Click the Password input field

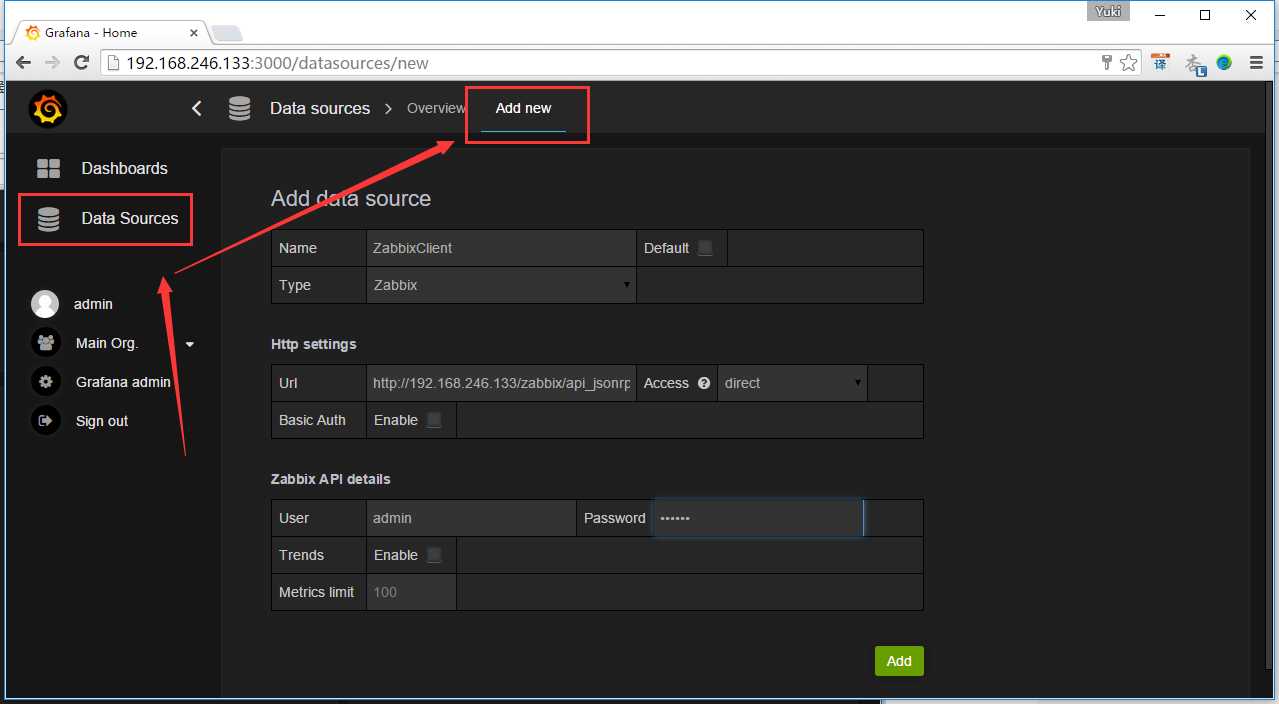[x=758, y=518]
